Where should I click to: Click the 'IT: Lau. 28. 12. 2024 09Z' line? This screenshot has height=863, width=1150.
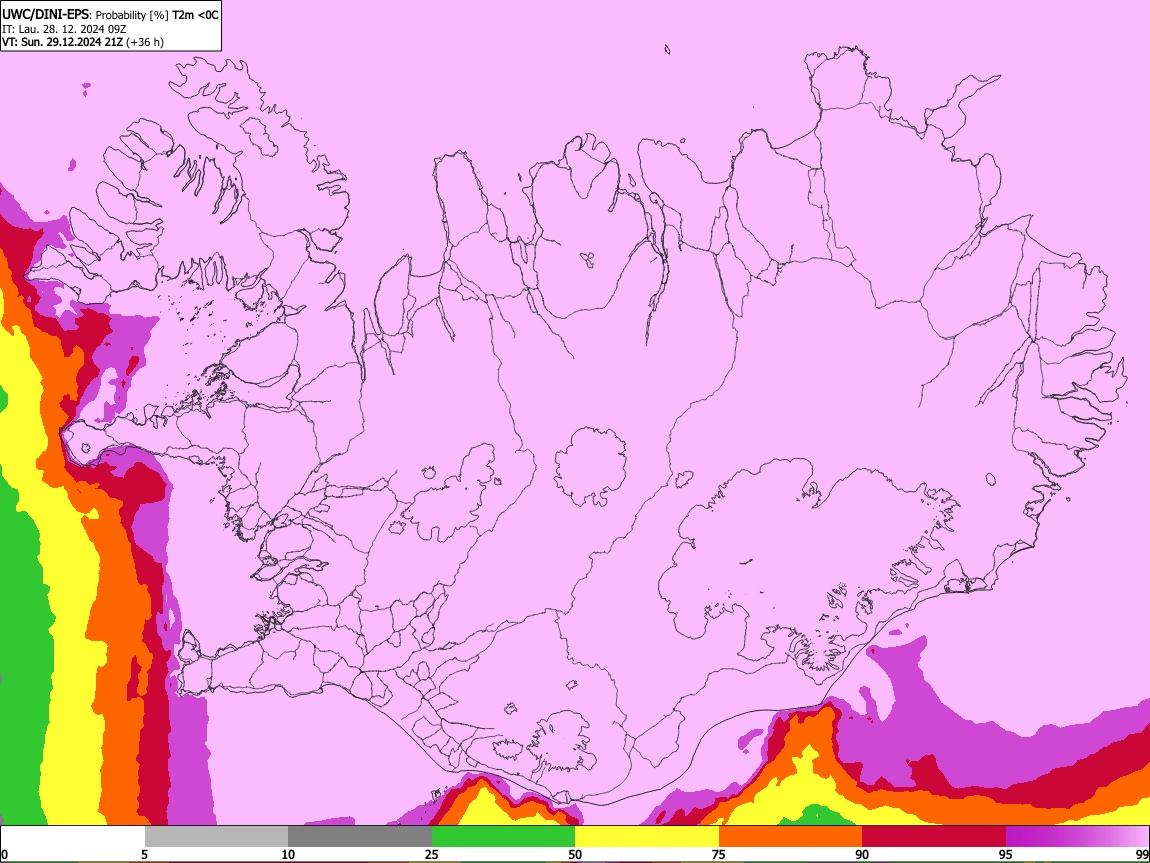pyautogui.click(x=64, y=29)
